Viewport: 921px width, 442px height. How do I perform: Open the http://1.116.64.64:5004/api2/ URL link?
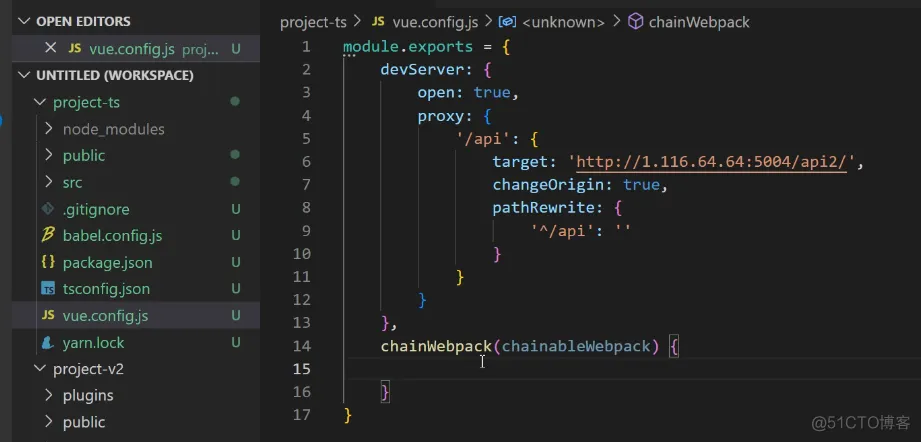tap(711, 163)
